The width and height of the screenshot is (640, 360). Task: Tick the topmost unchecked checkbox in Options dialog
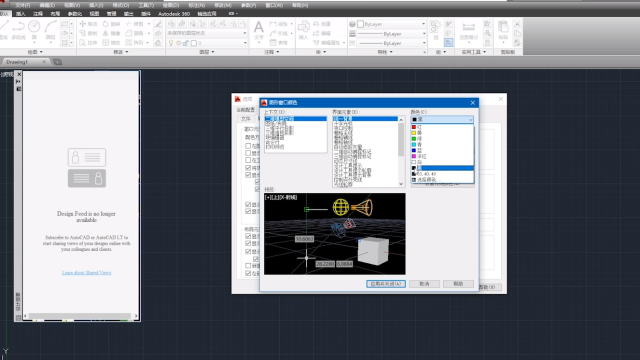(248, 146)
